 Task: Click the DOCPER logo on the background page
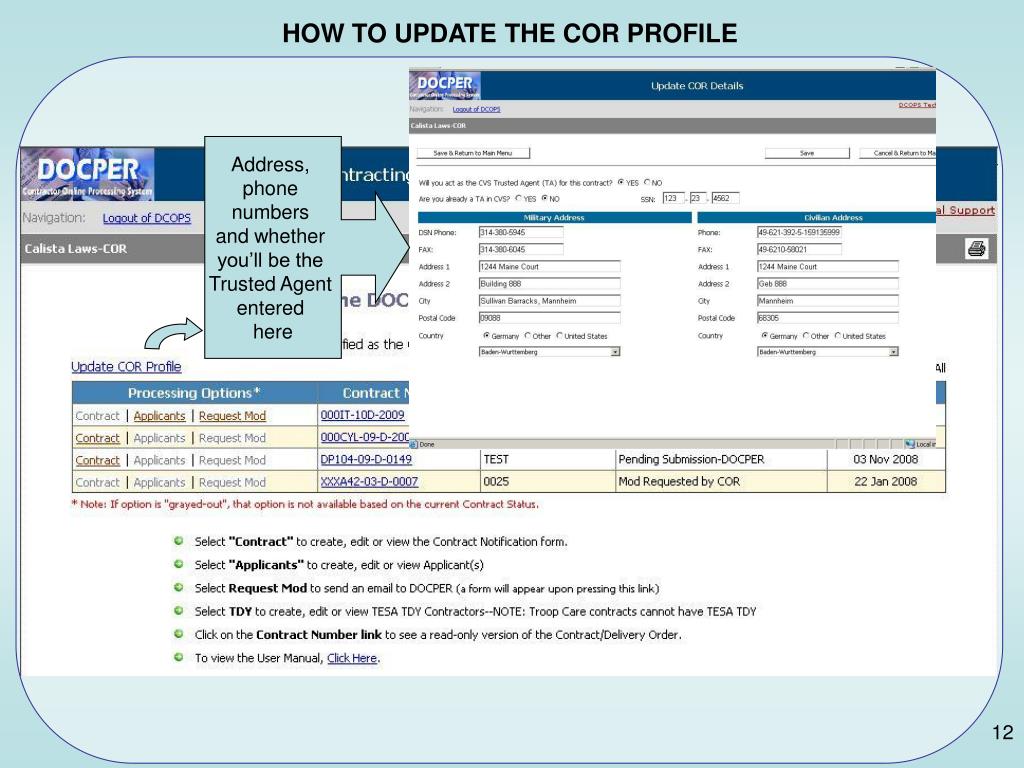(88, 174)
